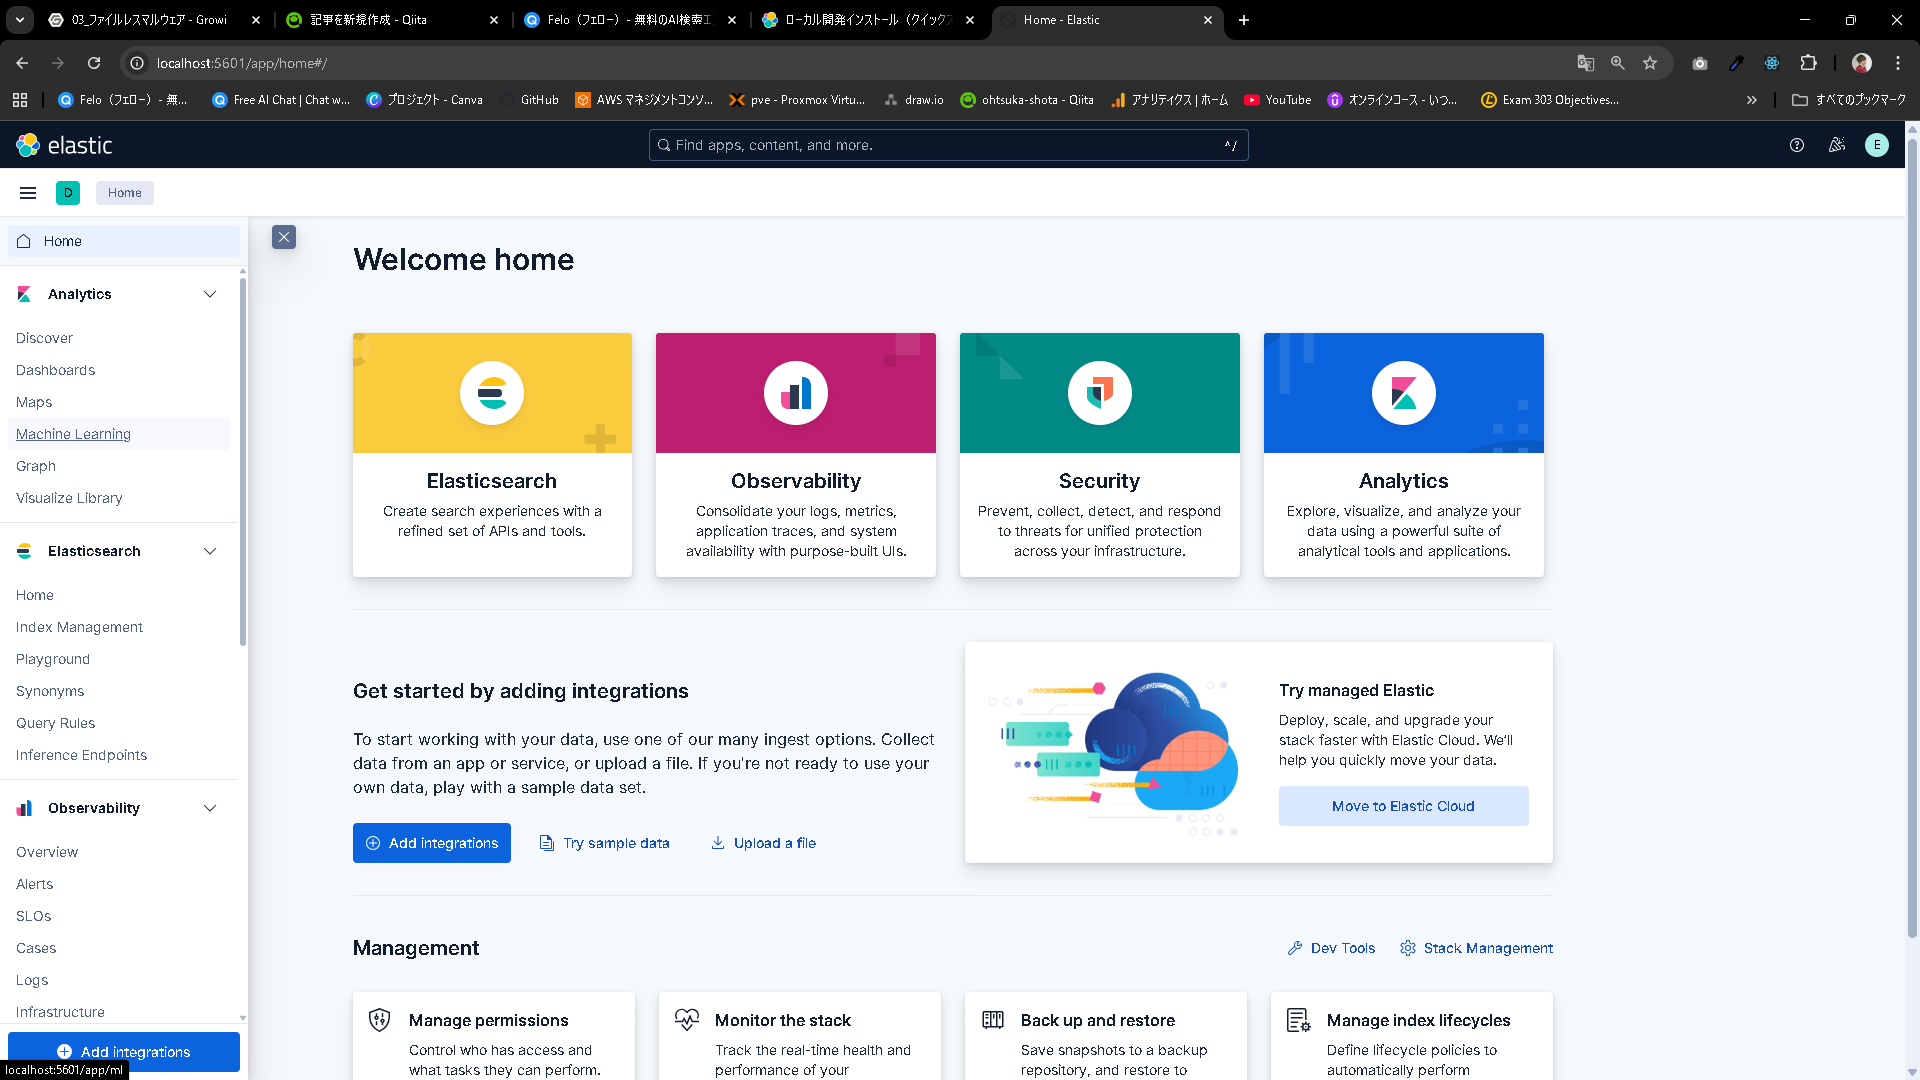Click Move to Elastic Cloud button
The height and width of the screenshot is (1080, 1920).
click(x=1403, y=806)
